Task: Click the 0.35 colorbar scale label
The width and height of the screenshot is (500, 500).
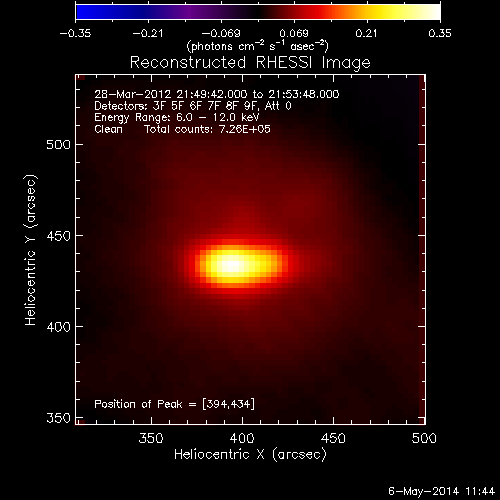Action: pos(440,33)
